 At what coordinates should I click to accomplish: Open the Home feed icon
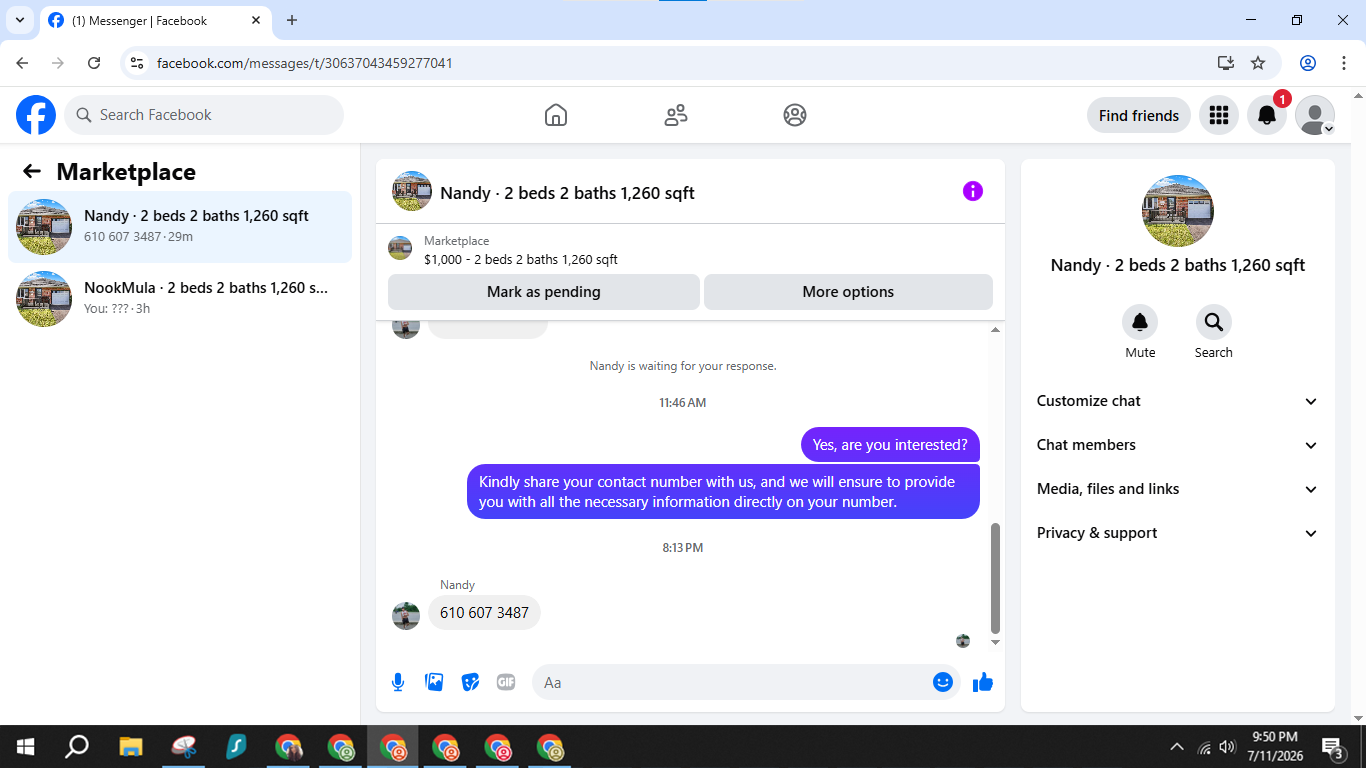point(556,115)
